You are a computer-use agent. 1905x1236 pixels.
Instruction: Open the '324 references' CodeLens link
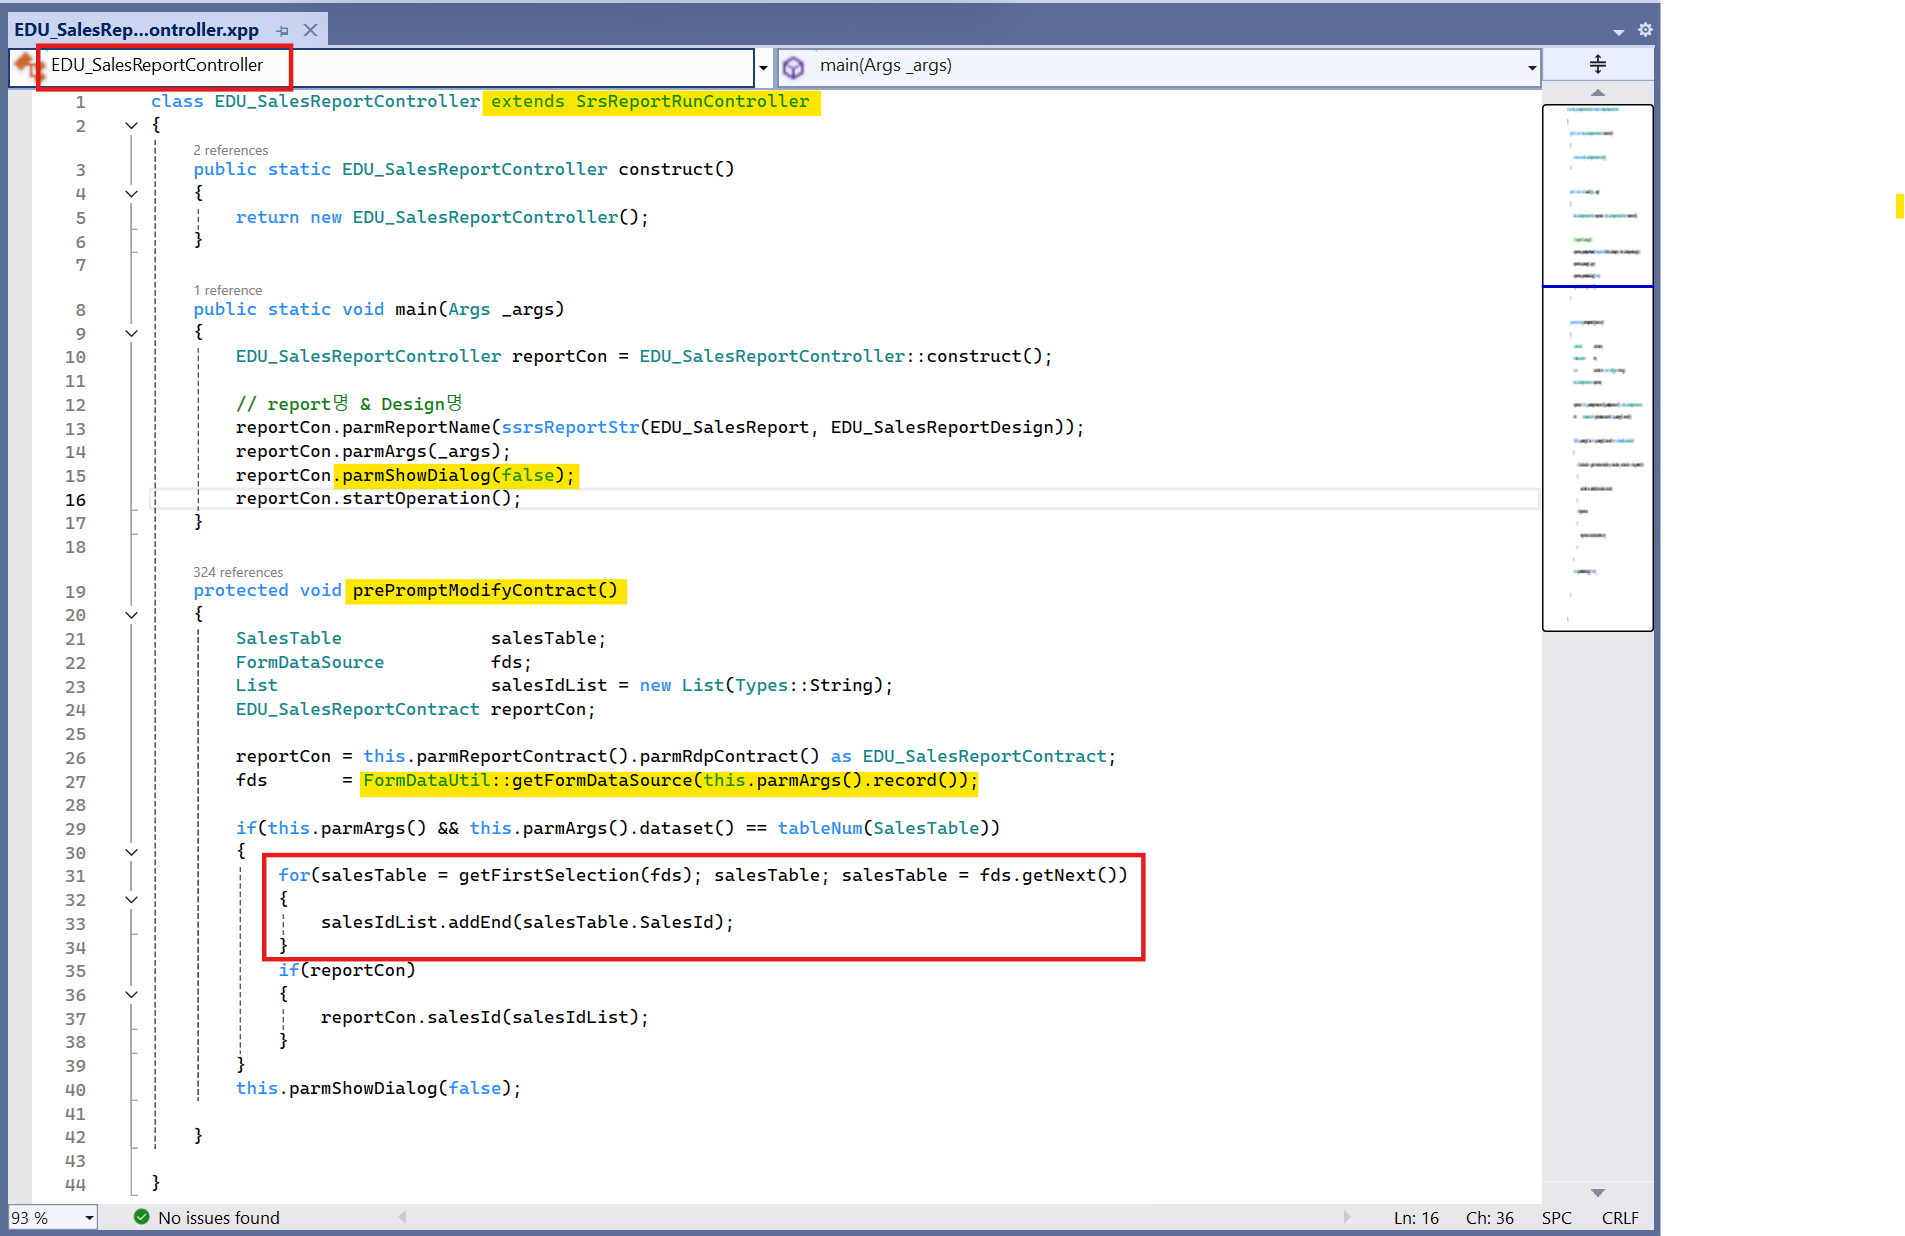[238, 572]
